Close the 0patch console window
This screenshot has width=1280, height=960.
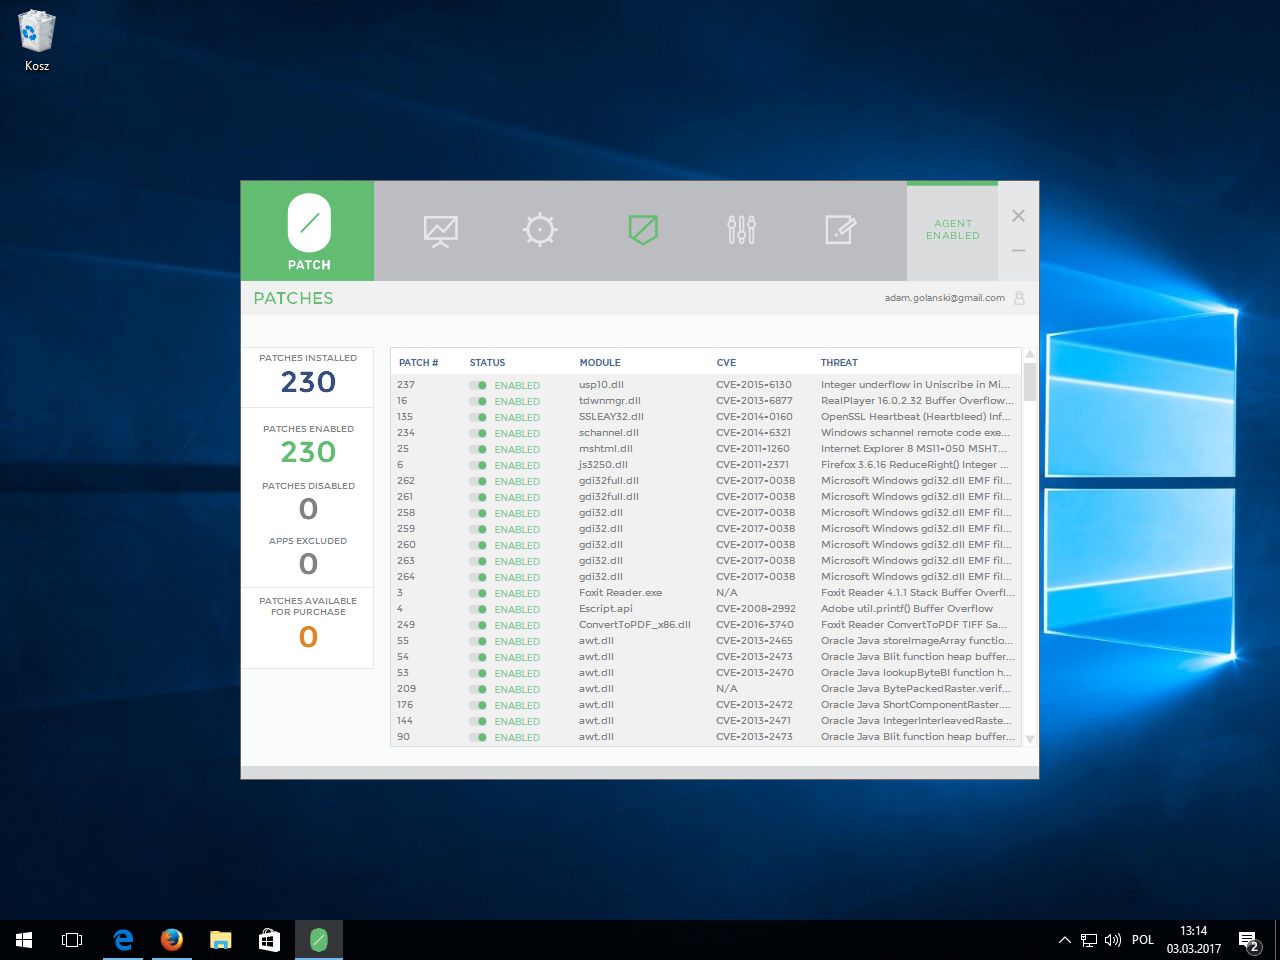pyautogui.click(x=1018, y=216)
